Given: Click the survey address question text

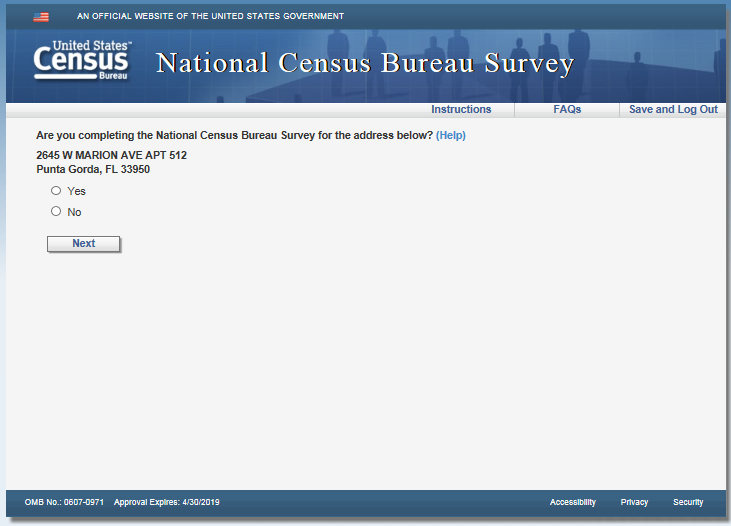Looking at the screenshot, I should [234, 135].
